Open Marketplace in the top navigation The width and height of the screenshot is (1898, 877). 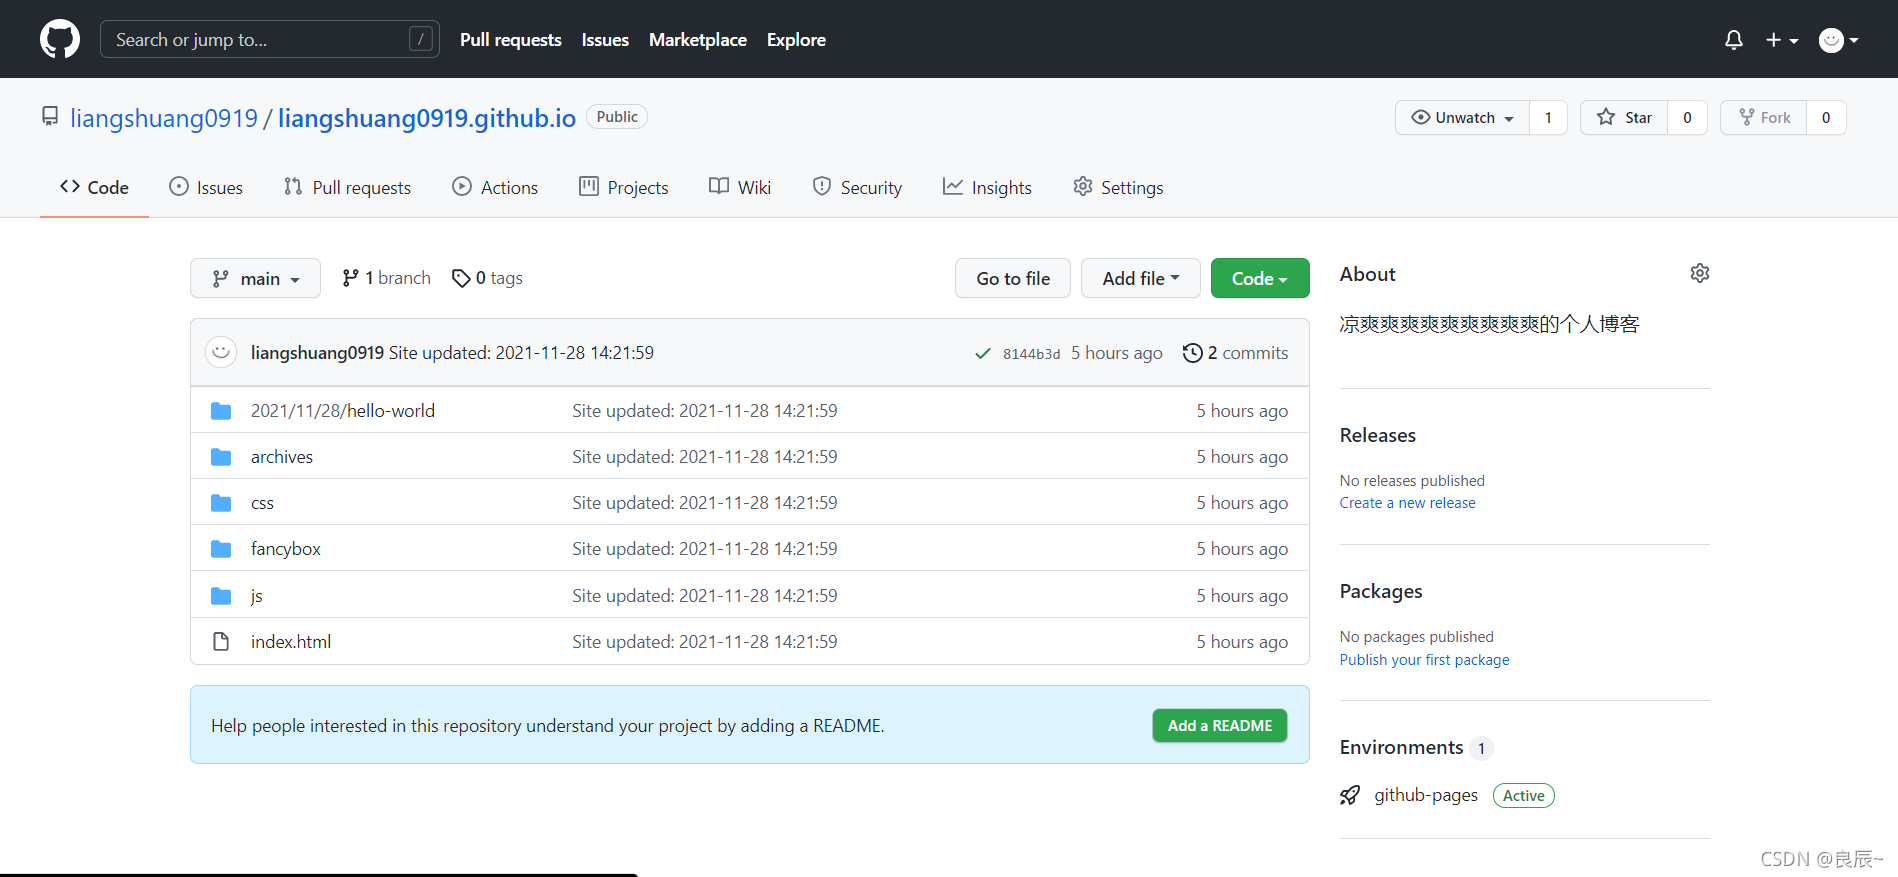click(698, 40)
